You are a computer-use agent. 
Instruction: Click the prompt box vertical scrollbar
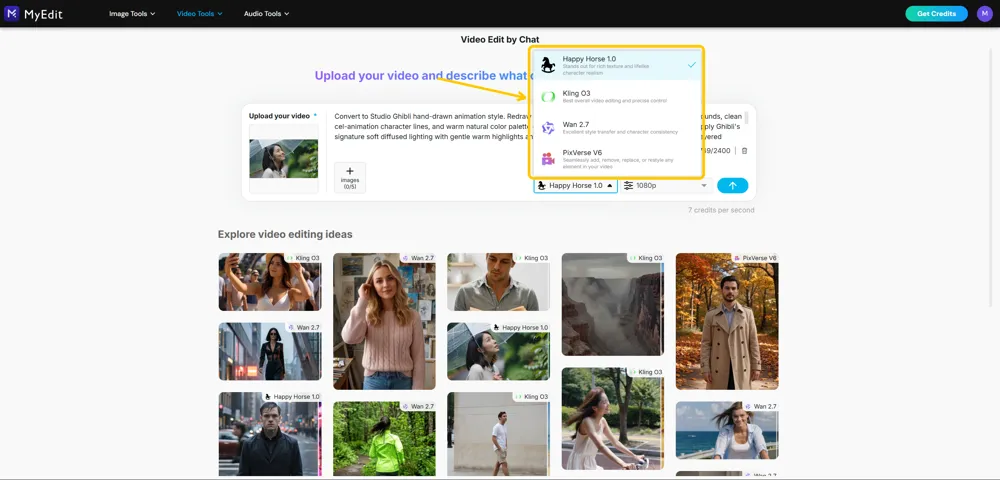(x=746, y=119)
